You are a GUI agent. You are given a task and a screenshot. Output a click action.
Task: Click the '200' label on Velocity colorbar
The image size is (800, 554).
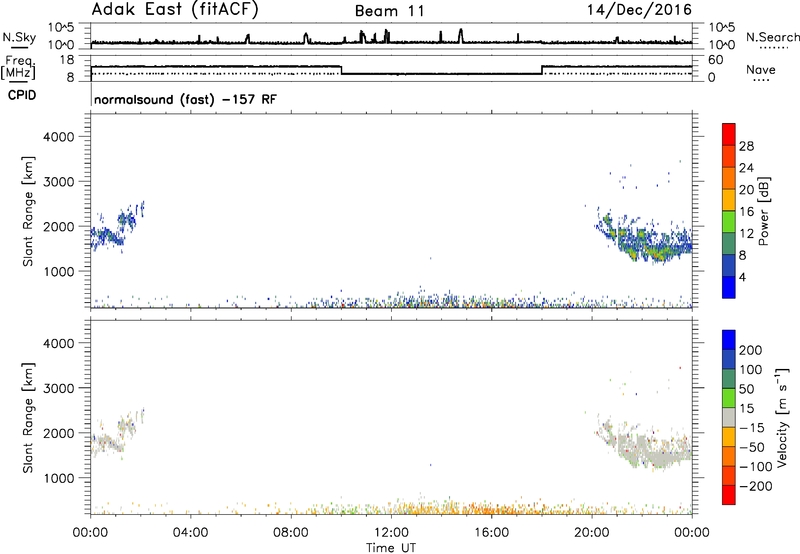pos(751,350)
